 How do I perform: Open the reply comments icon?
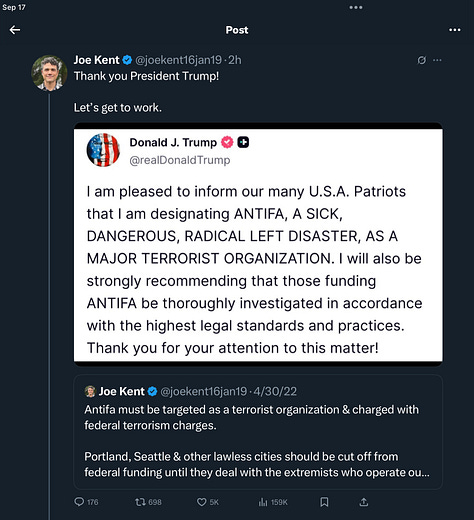pyautogui.click(x=79, y=502)
